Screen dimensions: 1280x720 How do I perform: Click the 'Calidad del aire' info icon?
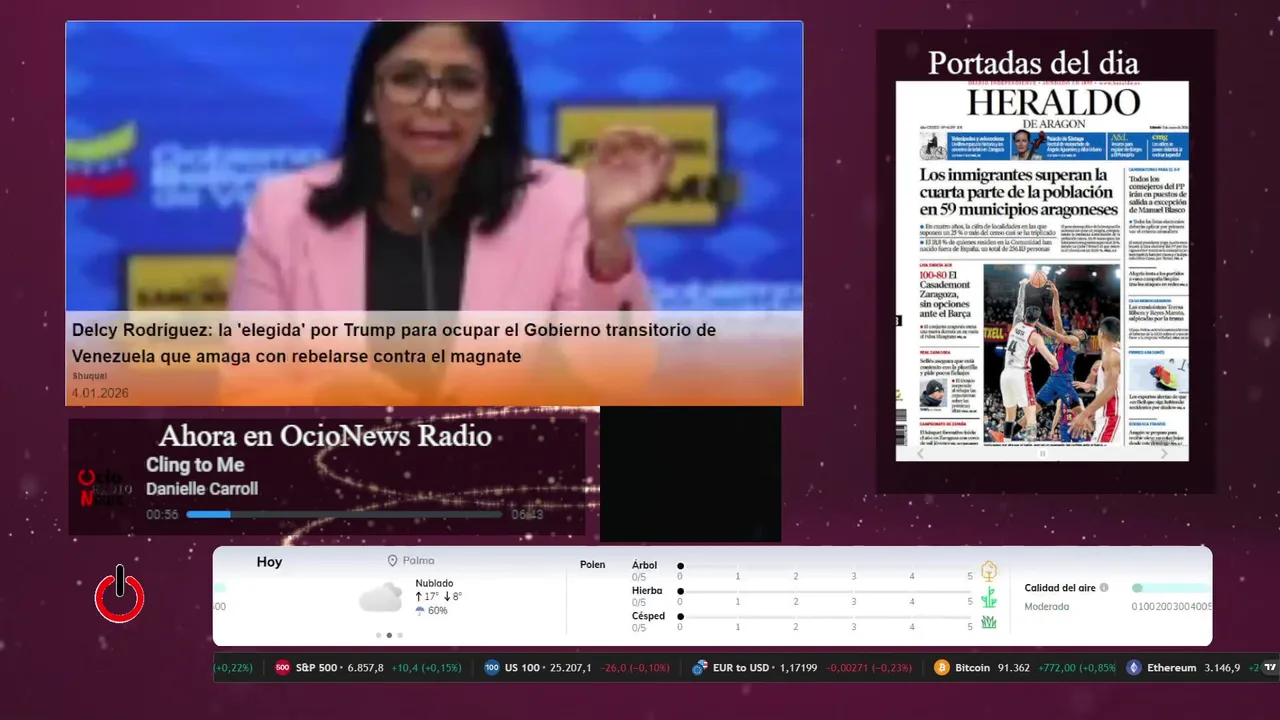point(1104,588)
